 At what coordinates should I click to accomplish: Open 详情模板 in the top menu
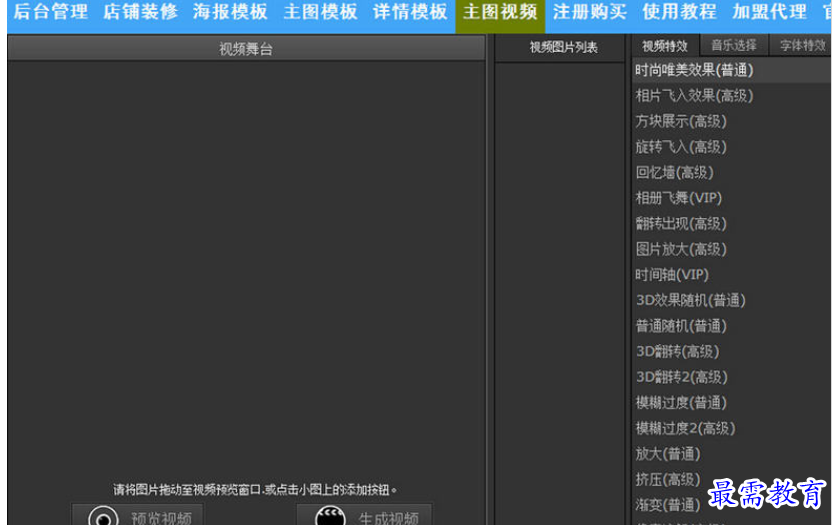click(410, 12)
